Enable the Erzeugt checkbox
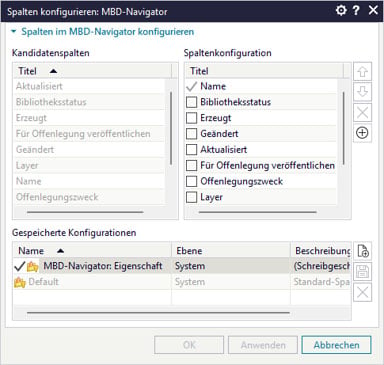The height and width of the screenshot is (365, 384). 191,118
